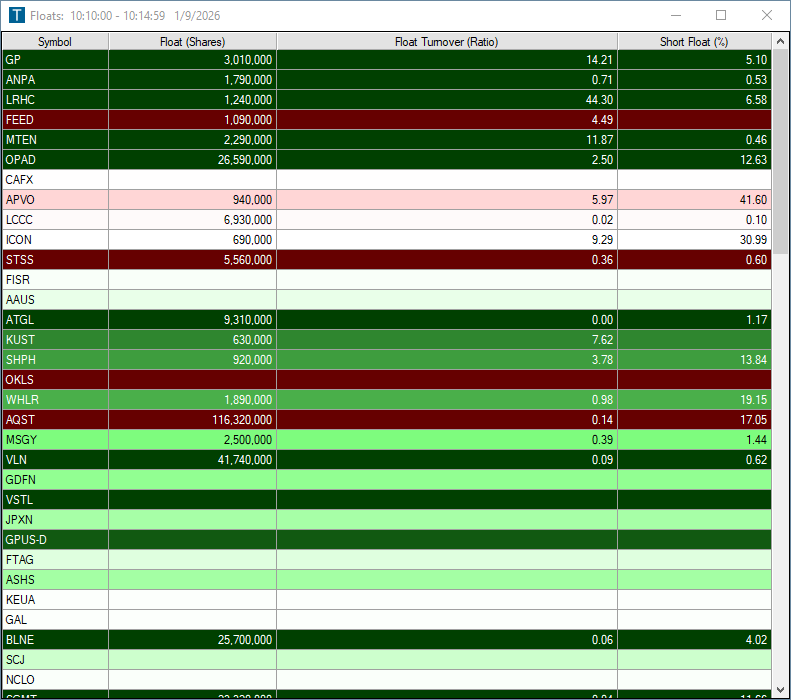Select the JPXN symbol cell
Image resolution: width=791 pixels, height=700 pixels.
[x=55, y=520]
